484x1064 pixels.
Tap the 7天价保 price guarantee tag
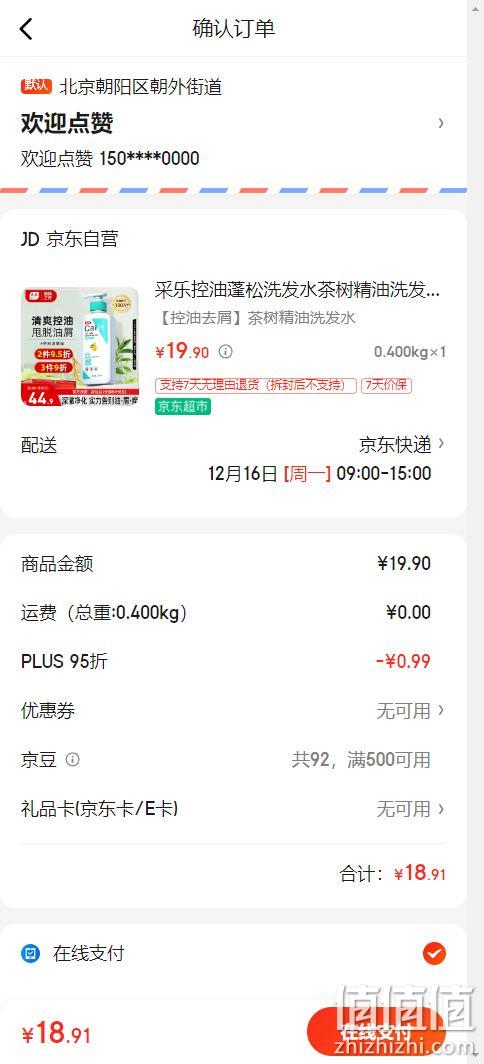pyautogui.click(x=386, y=385)
